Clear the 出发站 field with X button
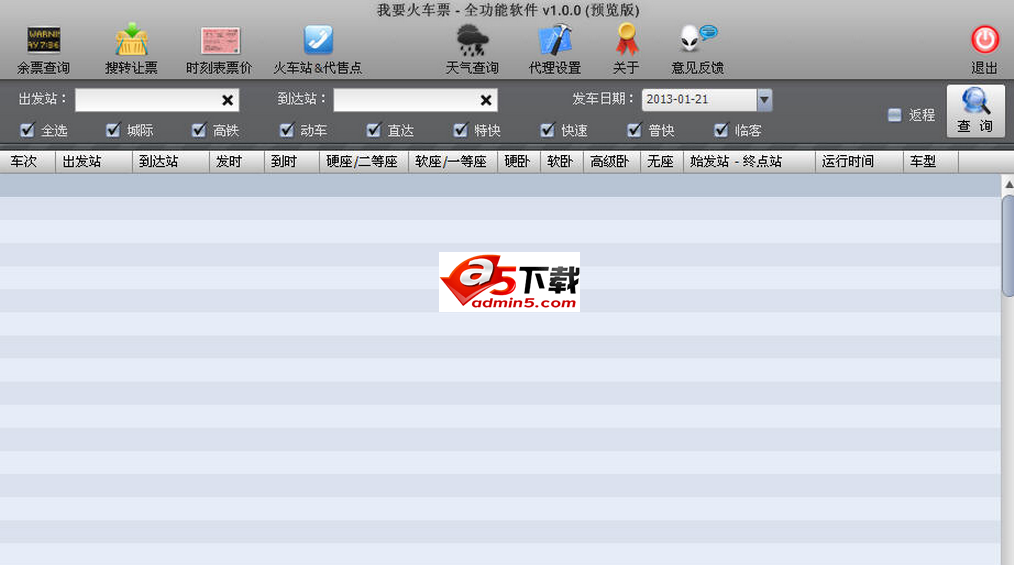This screenshot has width=1019, height=565. pyautogui.click(x=228, y=100)
